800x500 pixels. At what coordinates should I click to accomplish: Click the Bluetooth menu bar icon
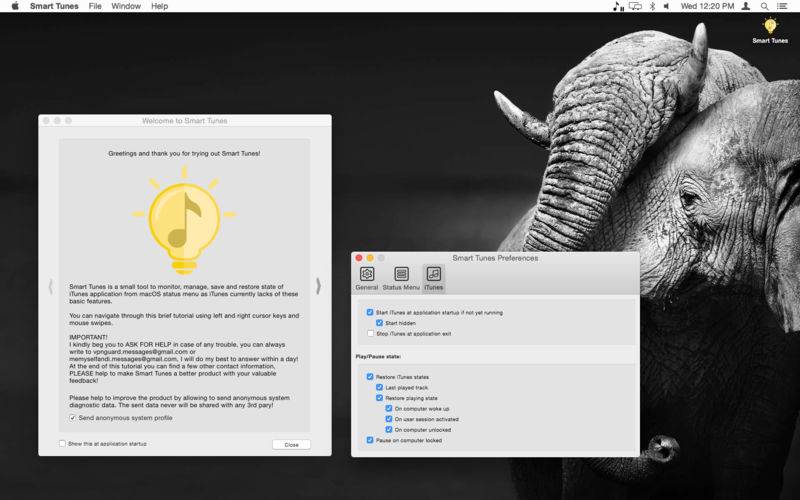pyautogui.click(x=652, y=6)
